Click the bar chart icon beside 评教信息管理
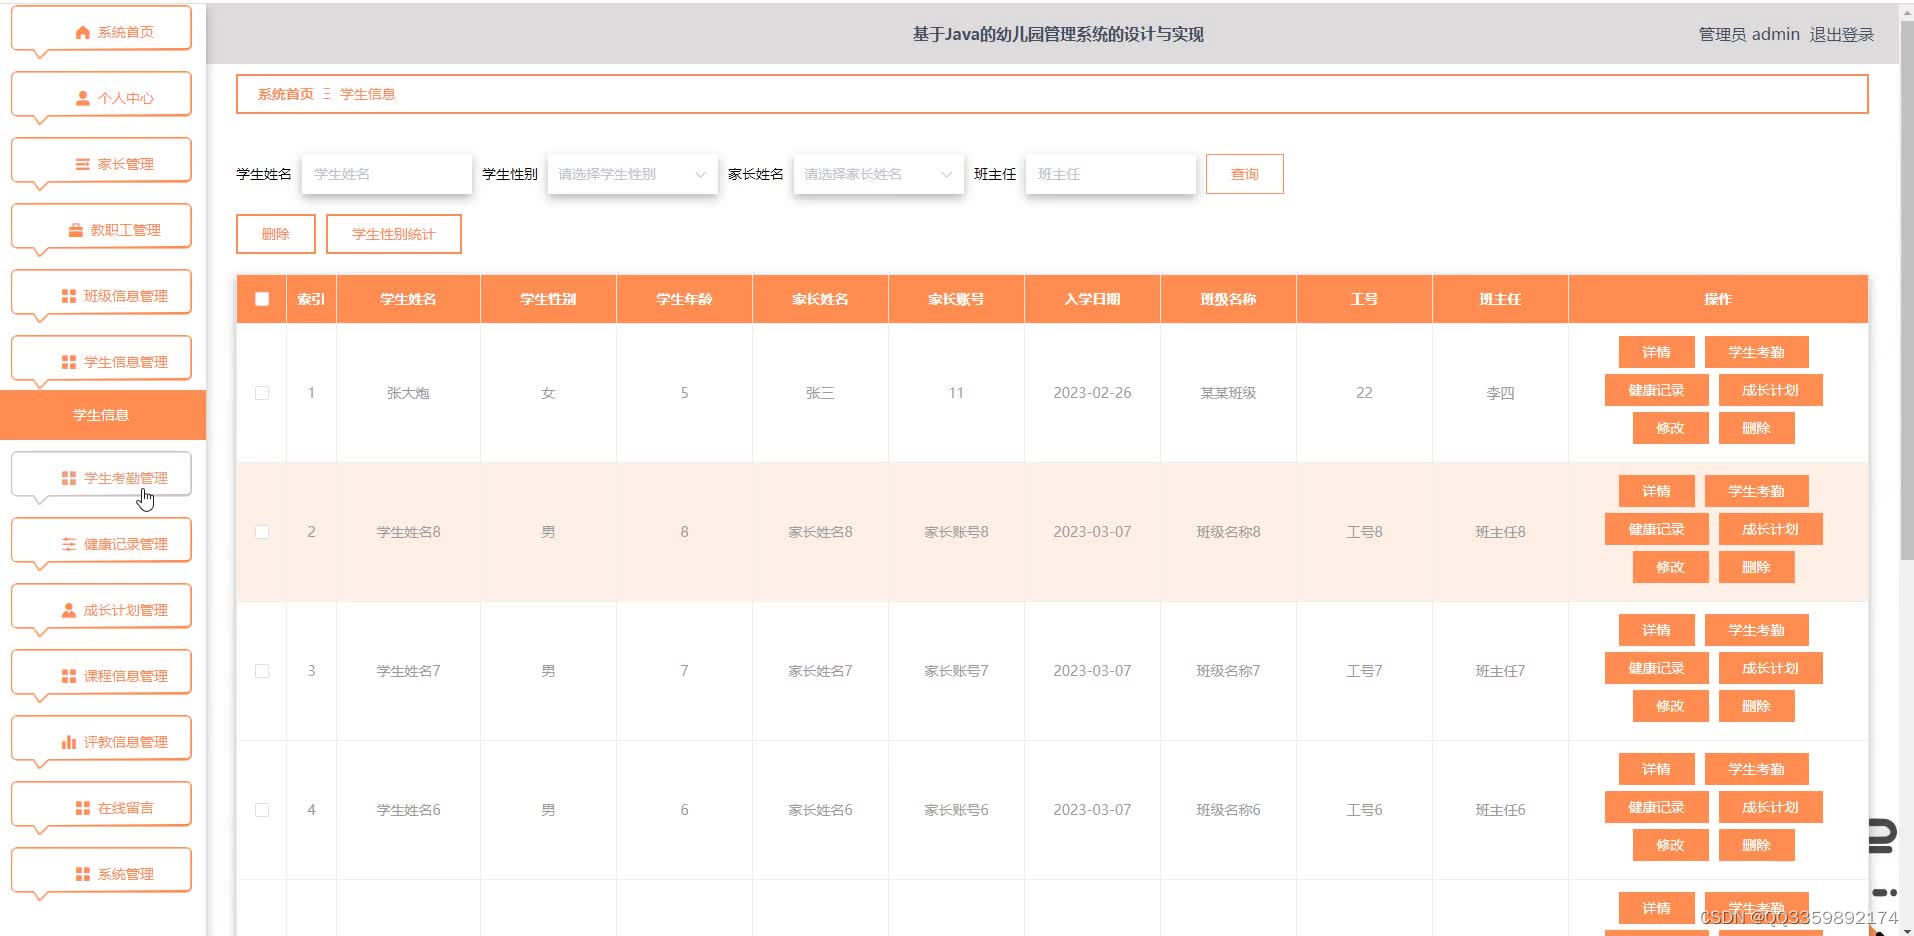Viewport: 1914px width, 936px height. click(x=69, y=742)
